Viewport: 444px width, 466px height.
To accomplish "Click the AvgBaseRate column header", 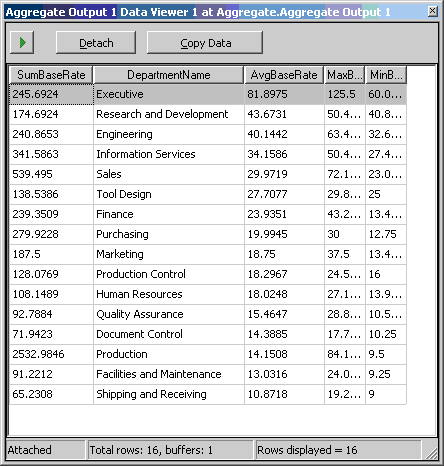I will (284, 75).
